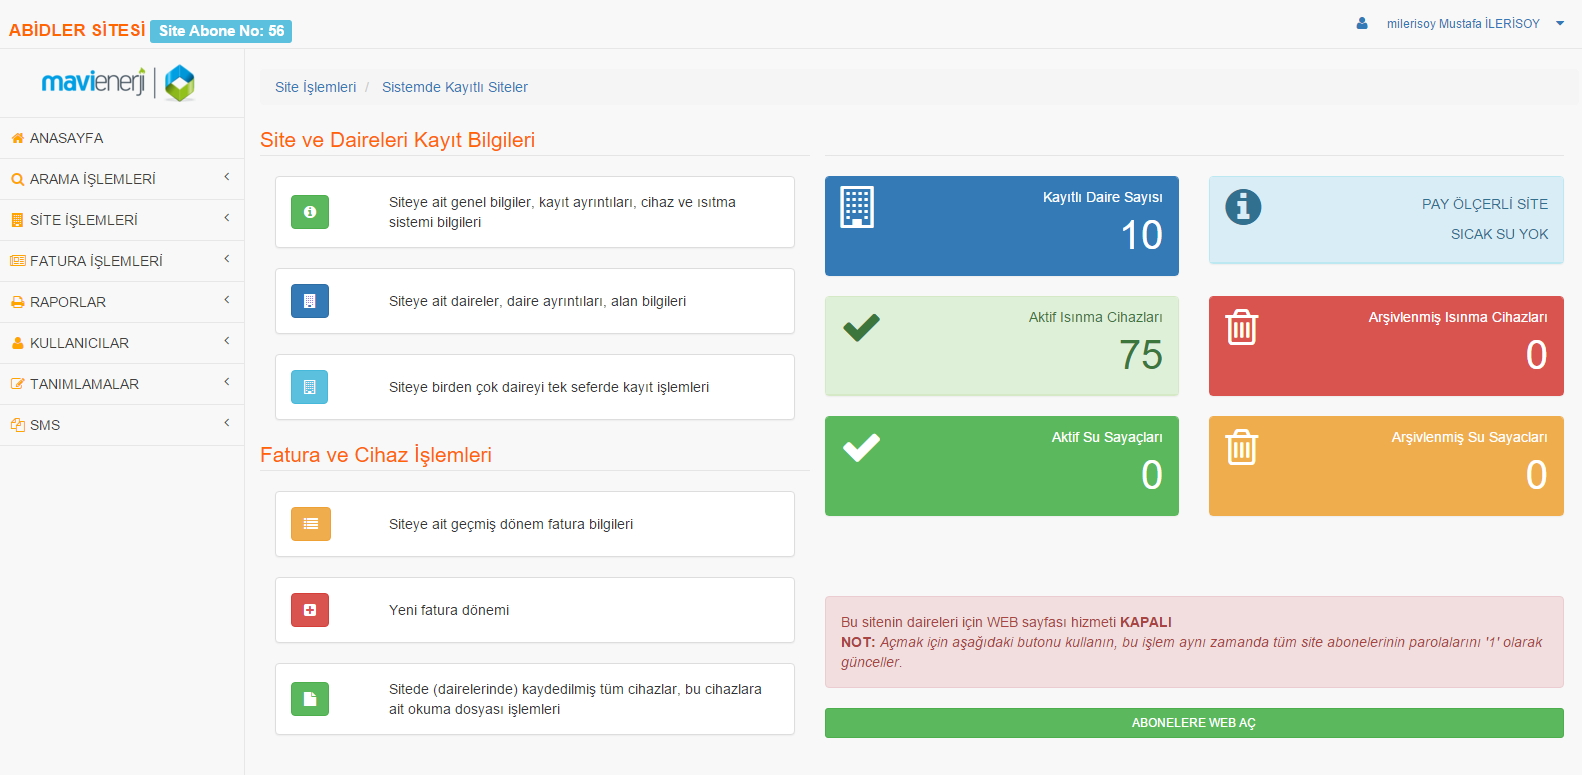This screenshot has height=775, width=1582.
Task: Click the user icon beside KULLANICILAR
Action: tap(17, 343)
